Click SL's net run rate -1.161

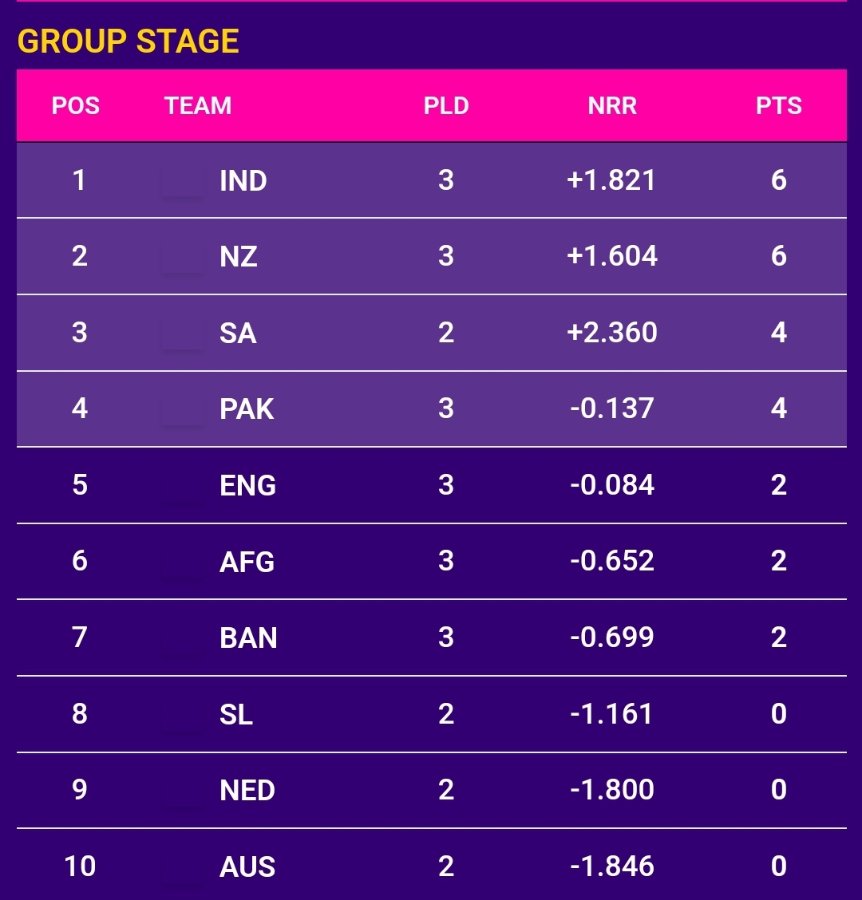pyautogui.click(x=612, y=714)
